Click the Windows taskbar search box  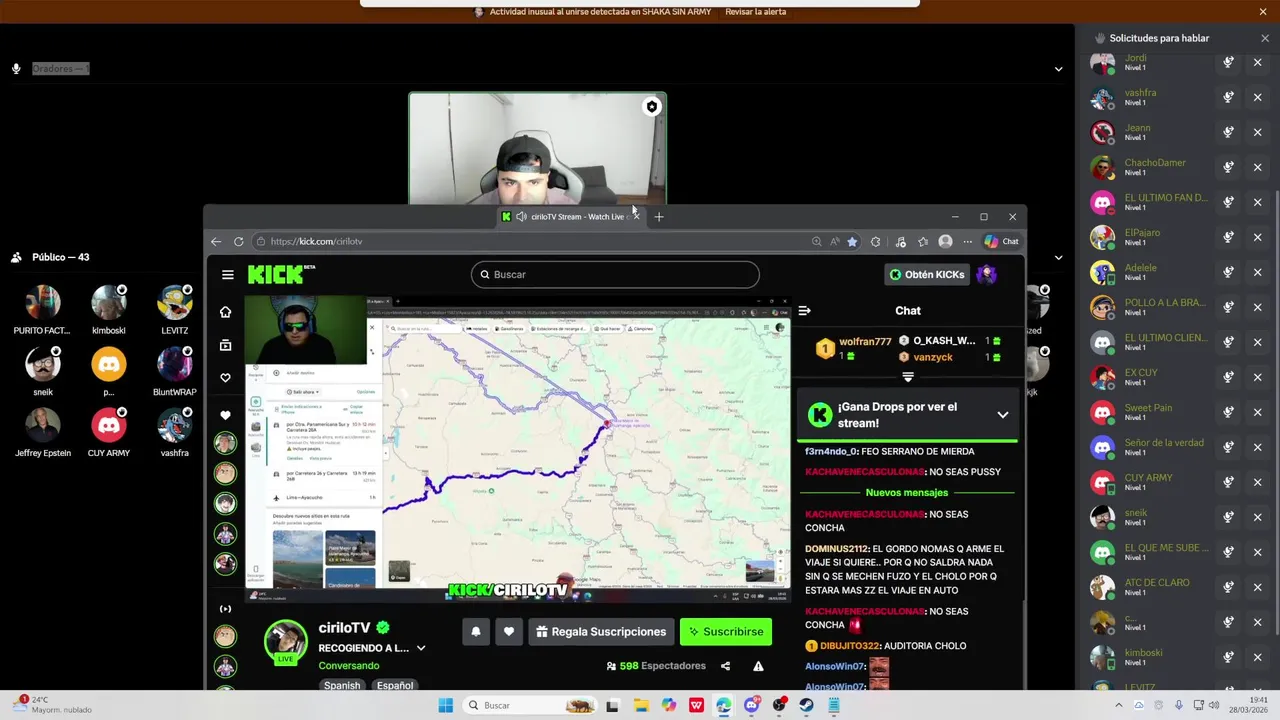pyautogui.click(x=531, y=705)
